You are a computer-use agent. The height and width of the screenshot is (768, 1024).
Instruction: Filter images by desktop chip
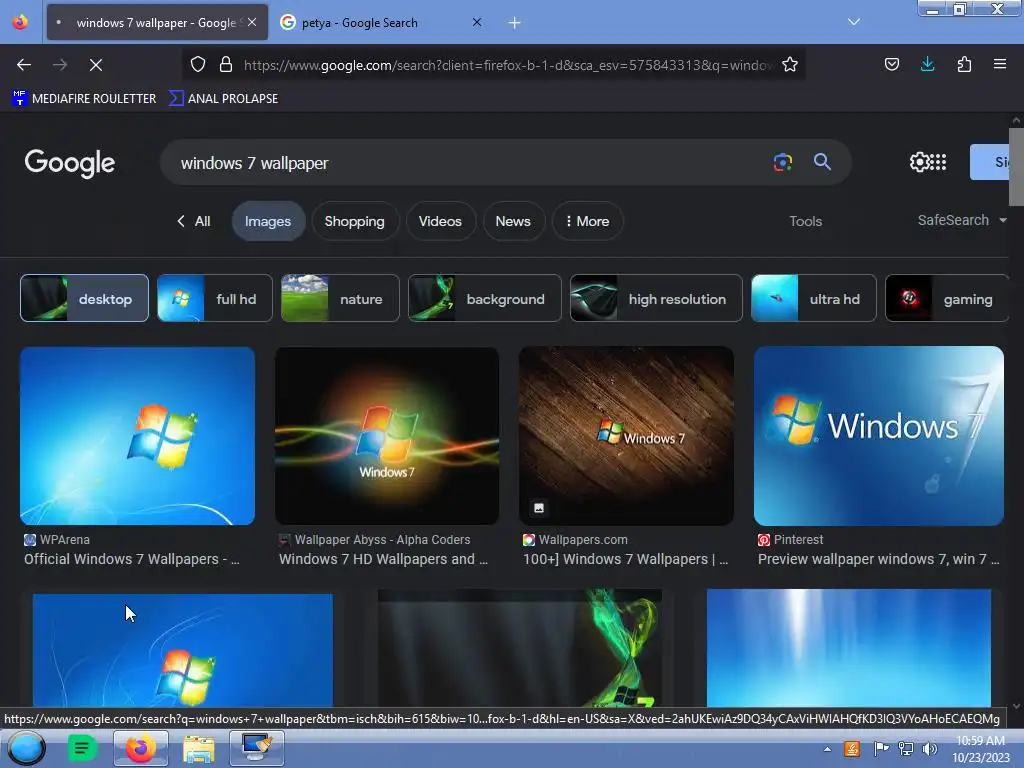[x=84, y=298]
